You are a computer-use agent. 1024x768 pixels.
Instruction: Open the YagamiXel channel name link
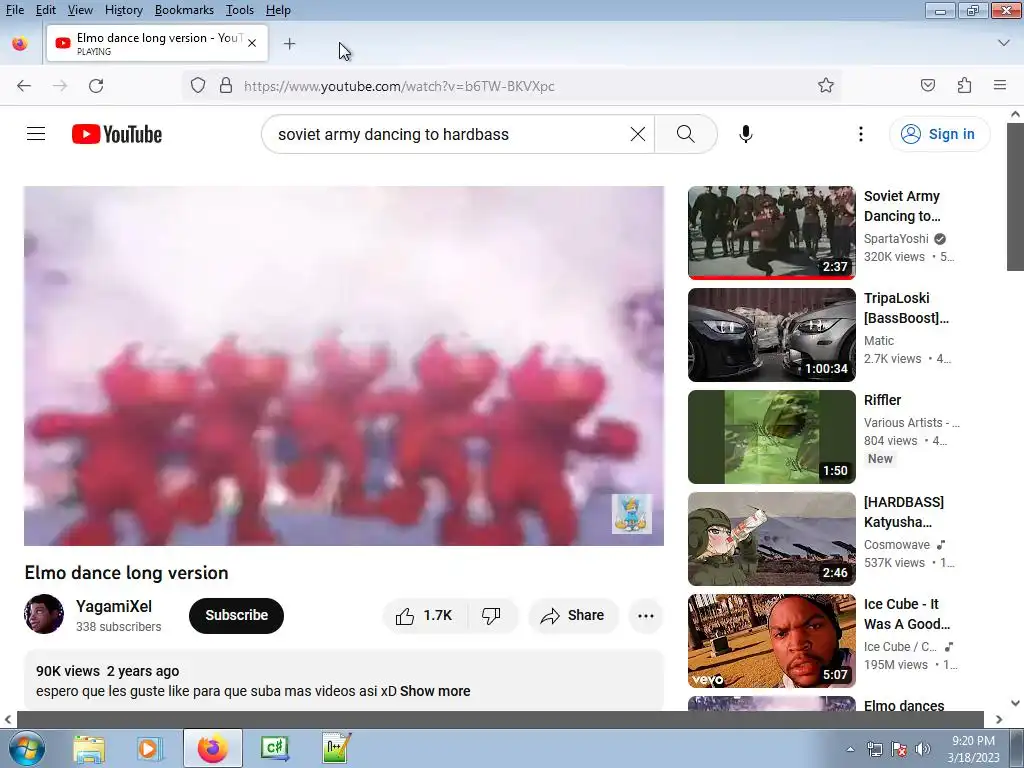pyautogui.click(x=114, y=606)
